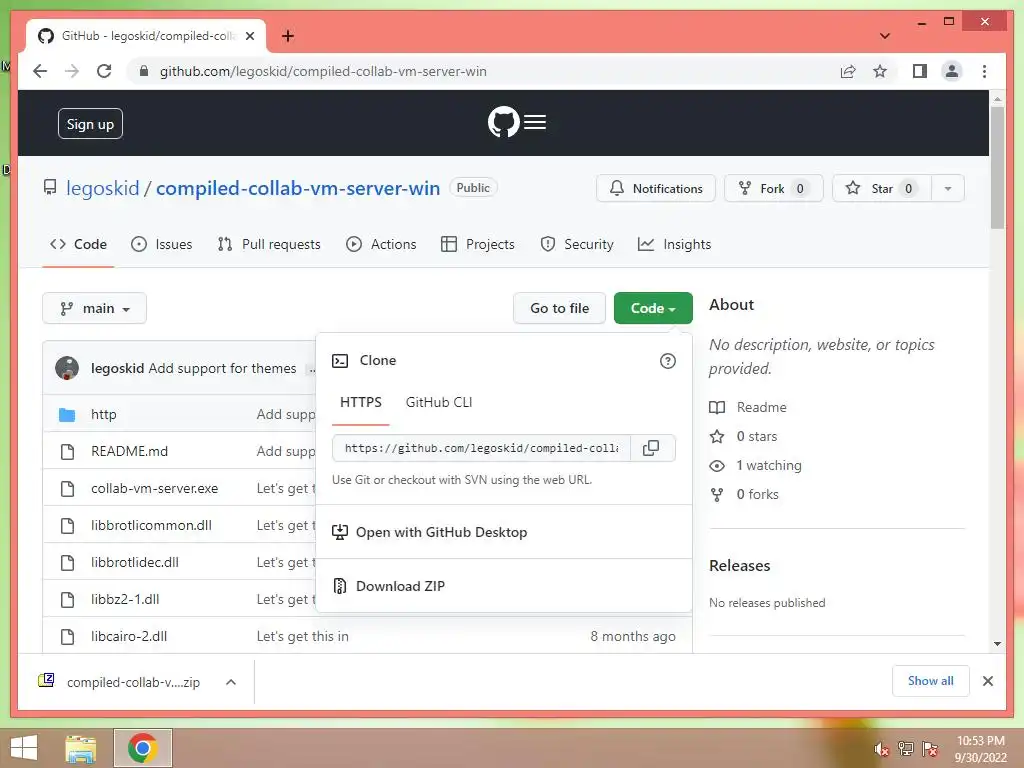The image size is (1024, 768).
Task: Select the GitHub CLI clone tab
Action: coord(439,402)
